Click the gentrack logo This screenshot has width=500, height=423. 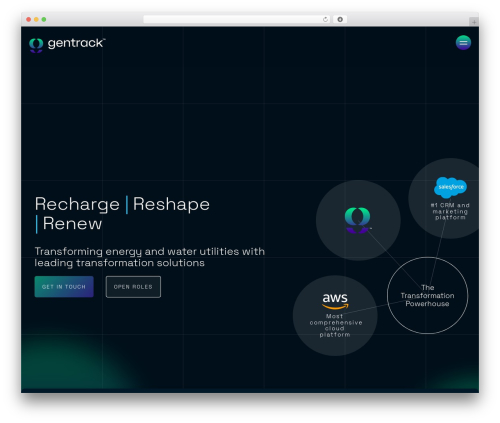[67, 45]
